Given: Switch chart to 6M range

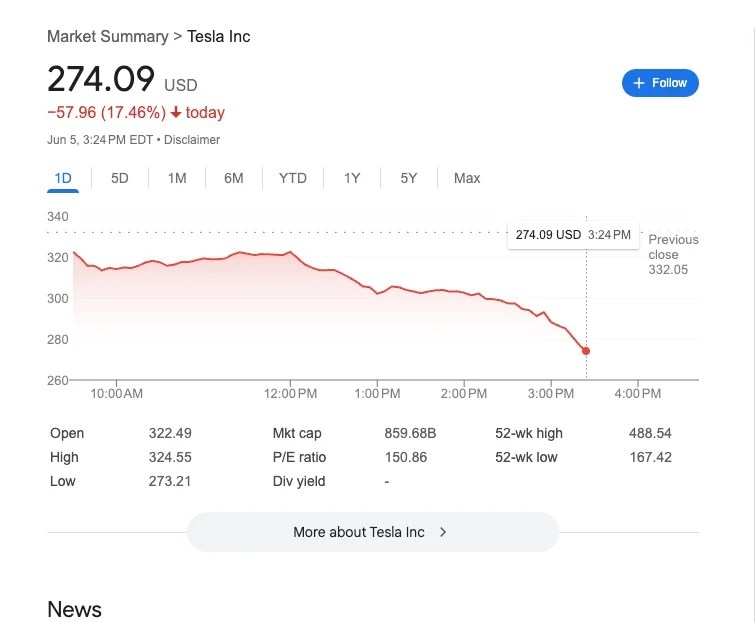Looking at the screenshot, I should (x=234, y=178).
